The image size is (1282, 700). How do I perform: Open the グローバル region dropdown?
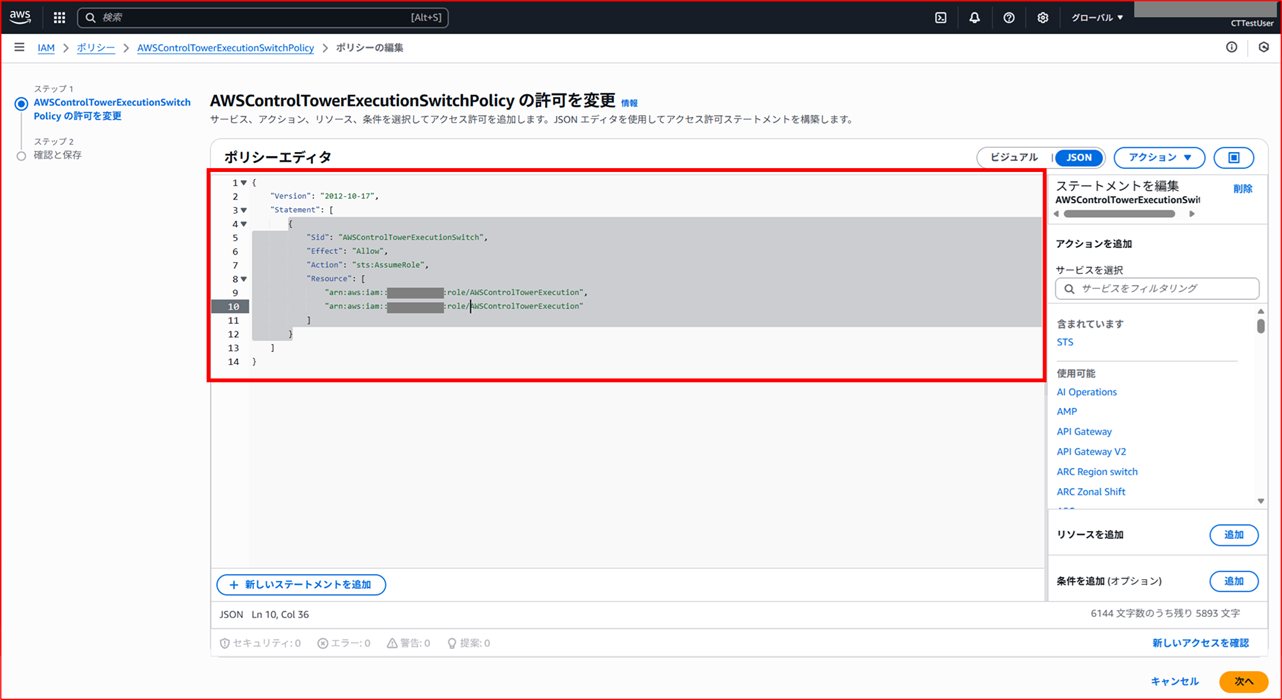click(1095, 17)
